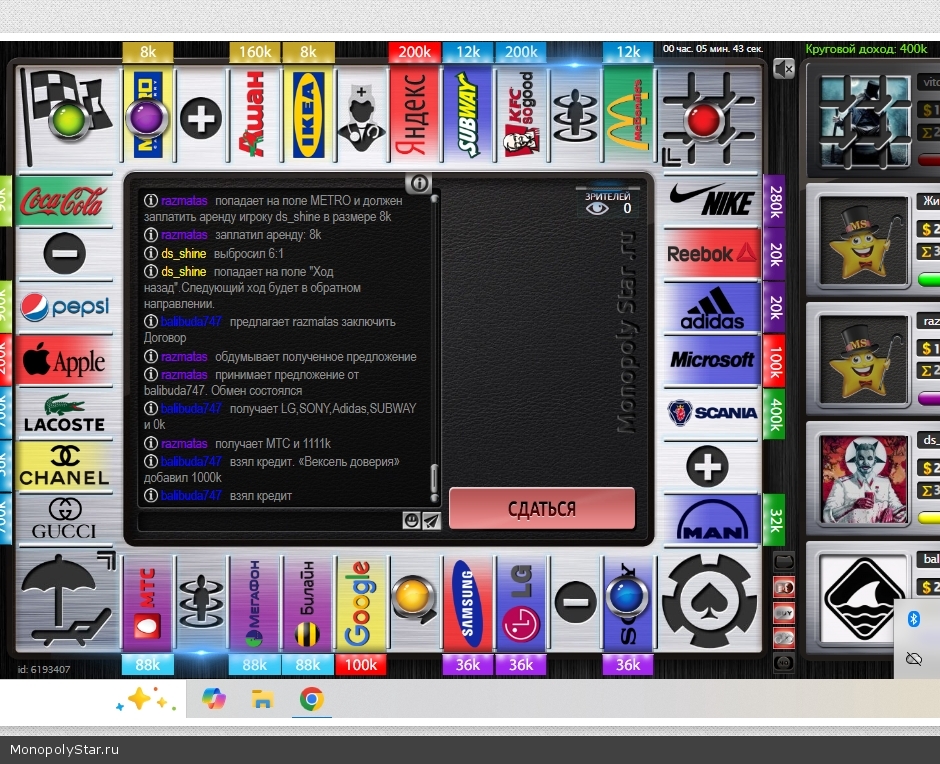Select the Билайн property tile
This screenshot has width=940, height=764.
tap(308, 601)
